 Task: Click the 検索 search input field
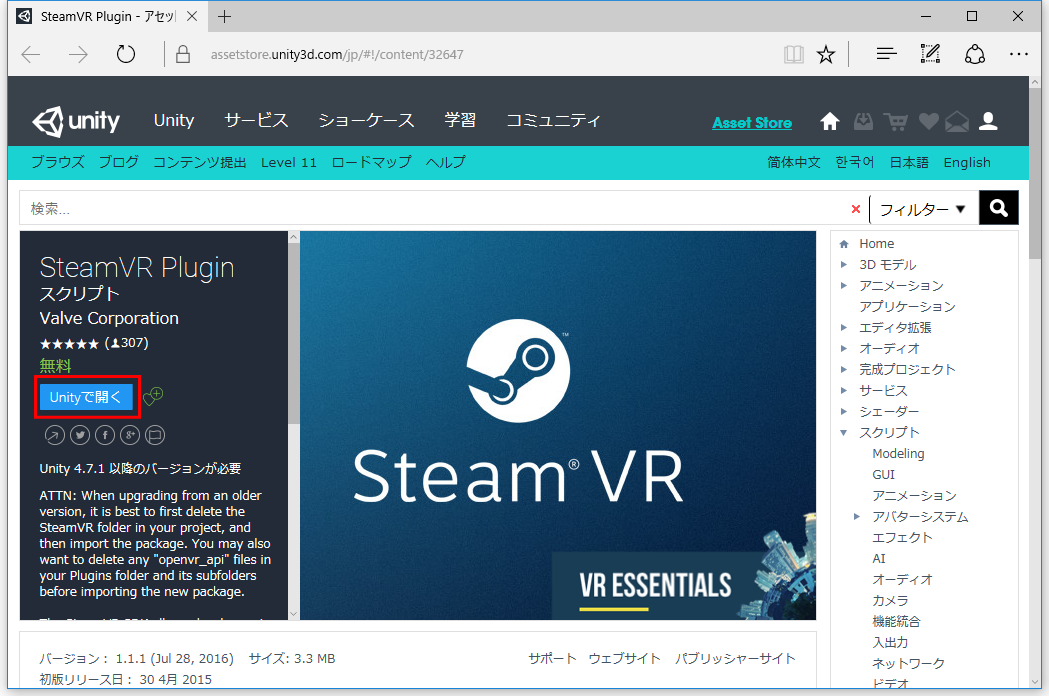(x=435, y=209)
